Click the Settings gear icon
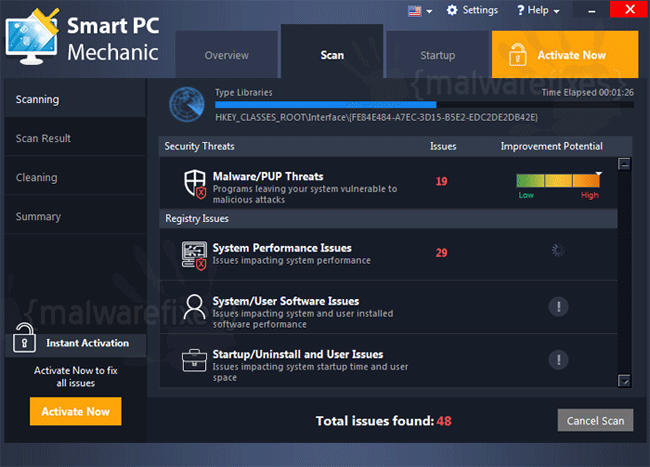 [x=452, y=10]
